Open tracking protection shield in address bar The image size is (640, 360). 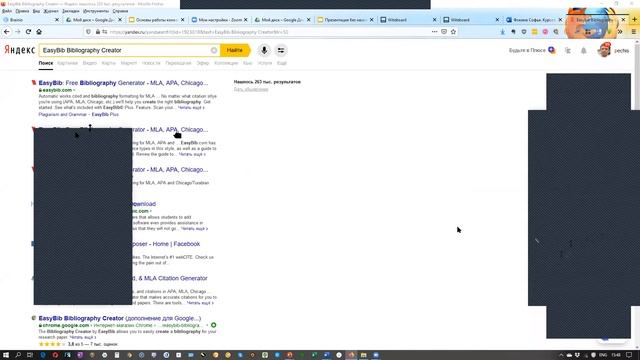coord(88,31)
